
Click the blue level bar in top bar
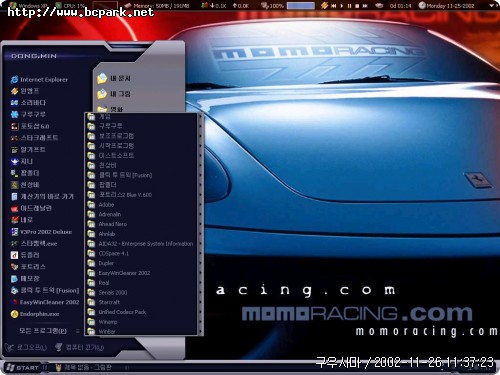pos(301,6)
